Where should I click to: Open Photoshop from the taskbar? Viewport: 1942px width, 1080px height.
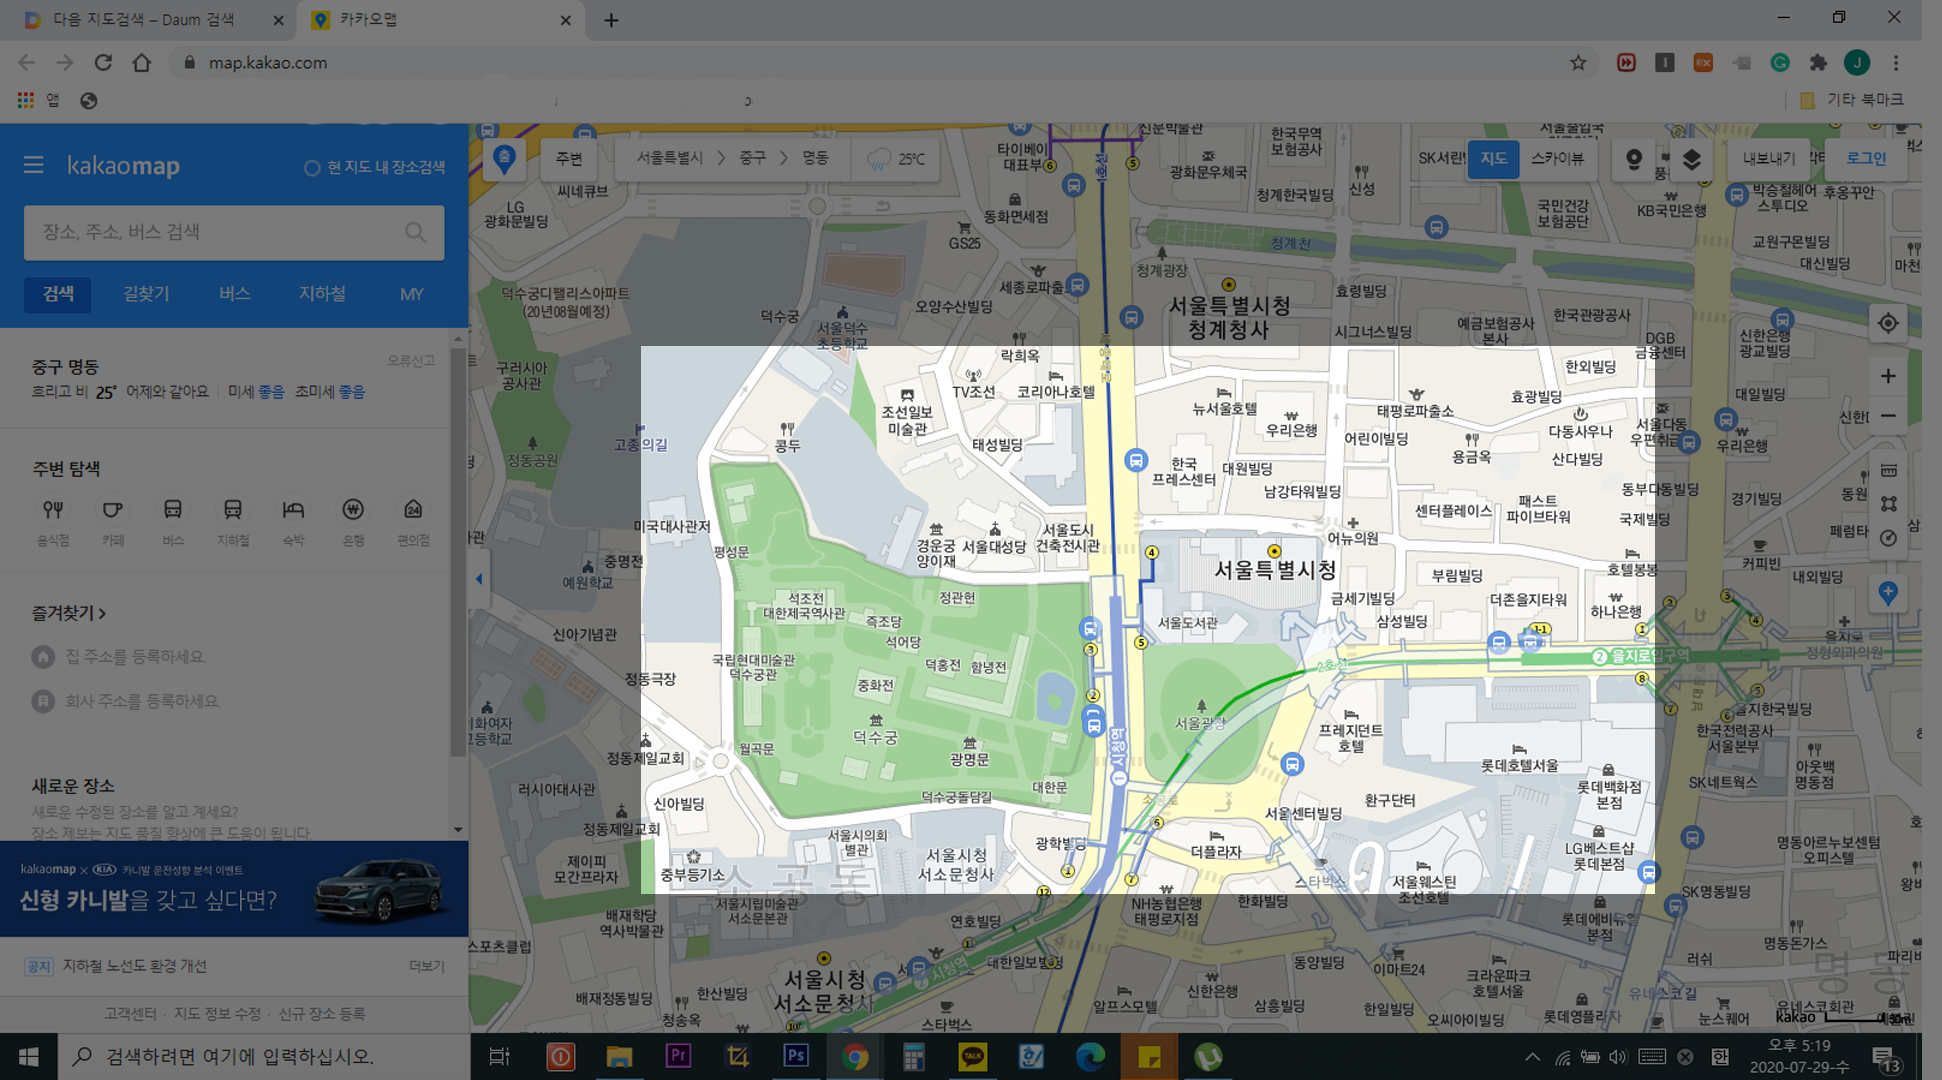[796, 1057]
